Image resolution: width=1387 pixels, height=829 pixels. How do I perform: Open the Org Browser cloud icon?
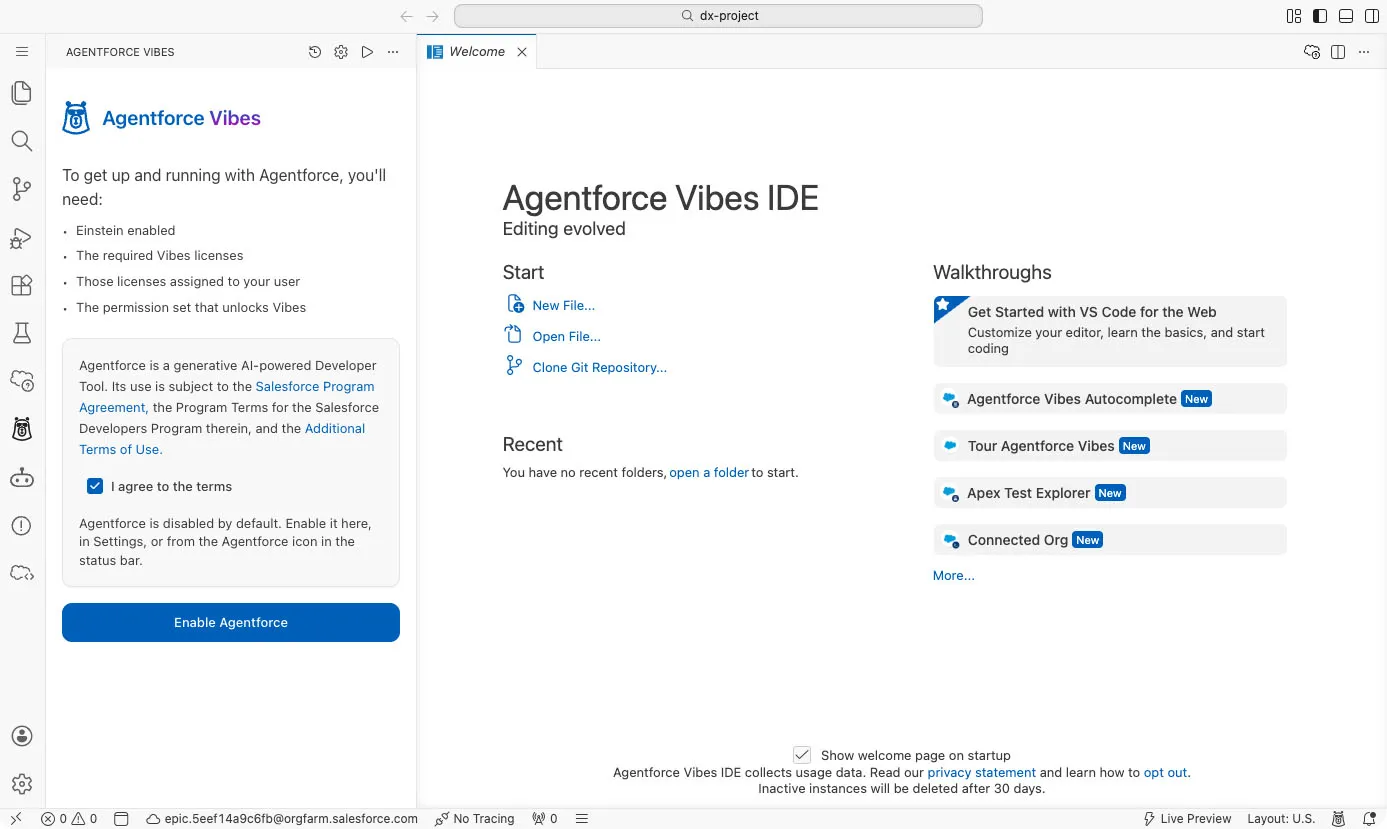point(22,381)
